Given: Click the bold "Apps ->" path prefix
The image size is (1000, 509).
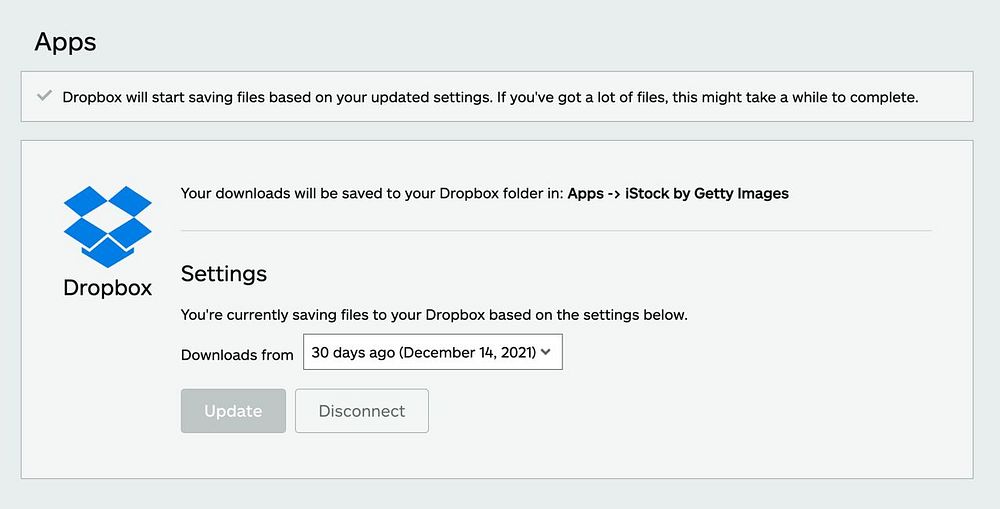Looking at the screenshot, I should tap(593, 194).
